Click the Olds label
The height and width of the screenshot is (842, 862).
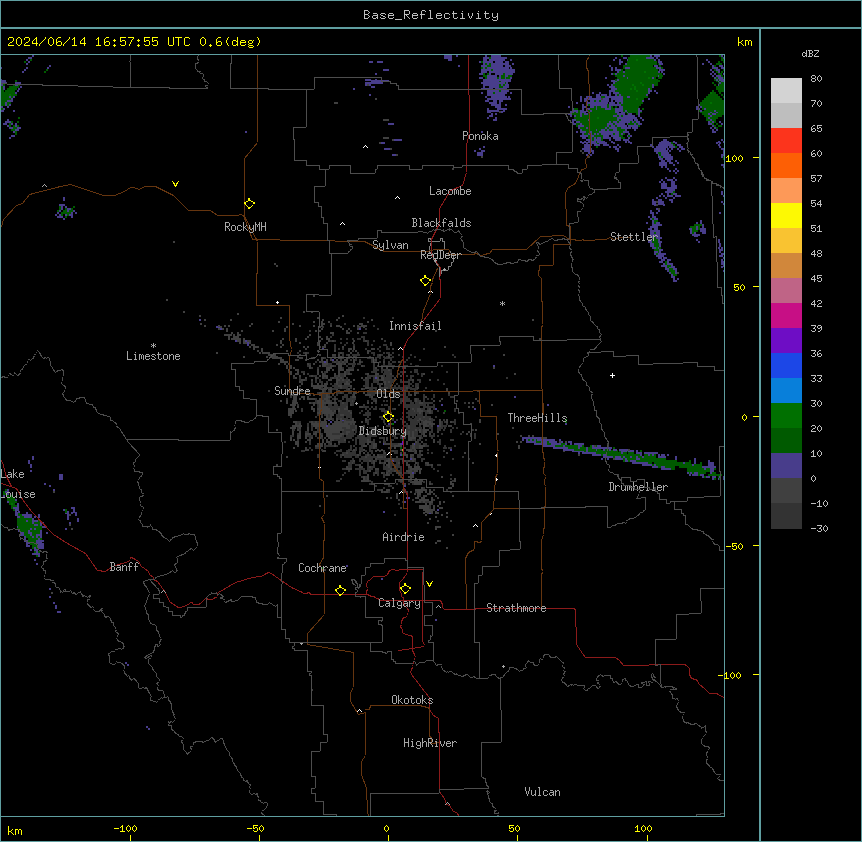(388, 394)
